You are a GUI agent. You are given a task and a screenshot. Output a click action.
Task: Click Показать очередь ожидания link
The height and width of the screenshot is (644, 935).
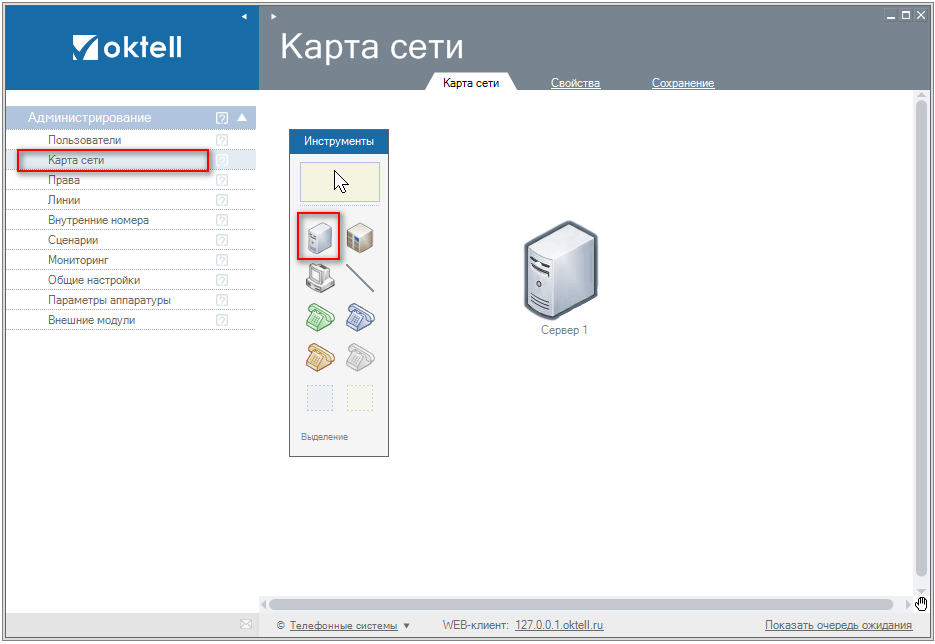tap(838, 625)
